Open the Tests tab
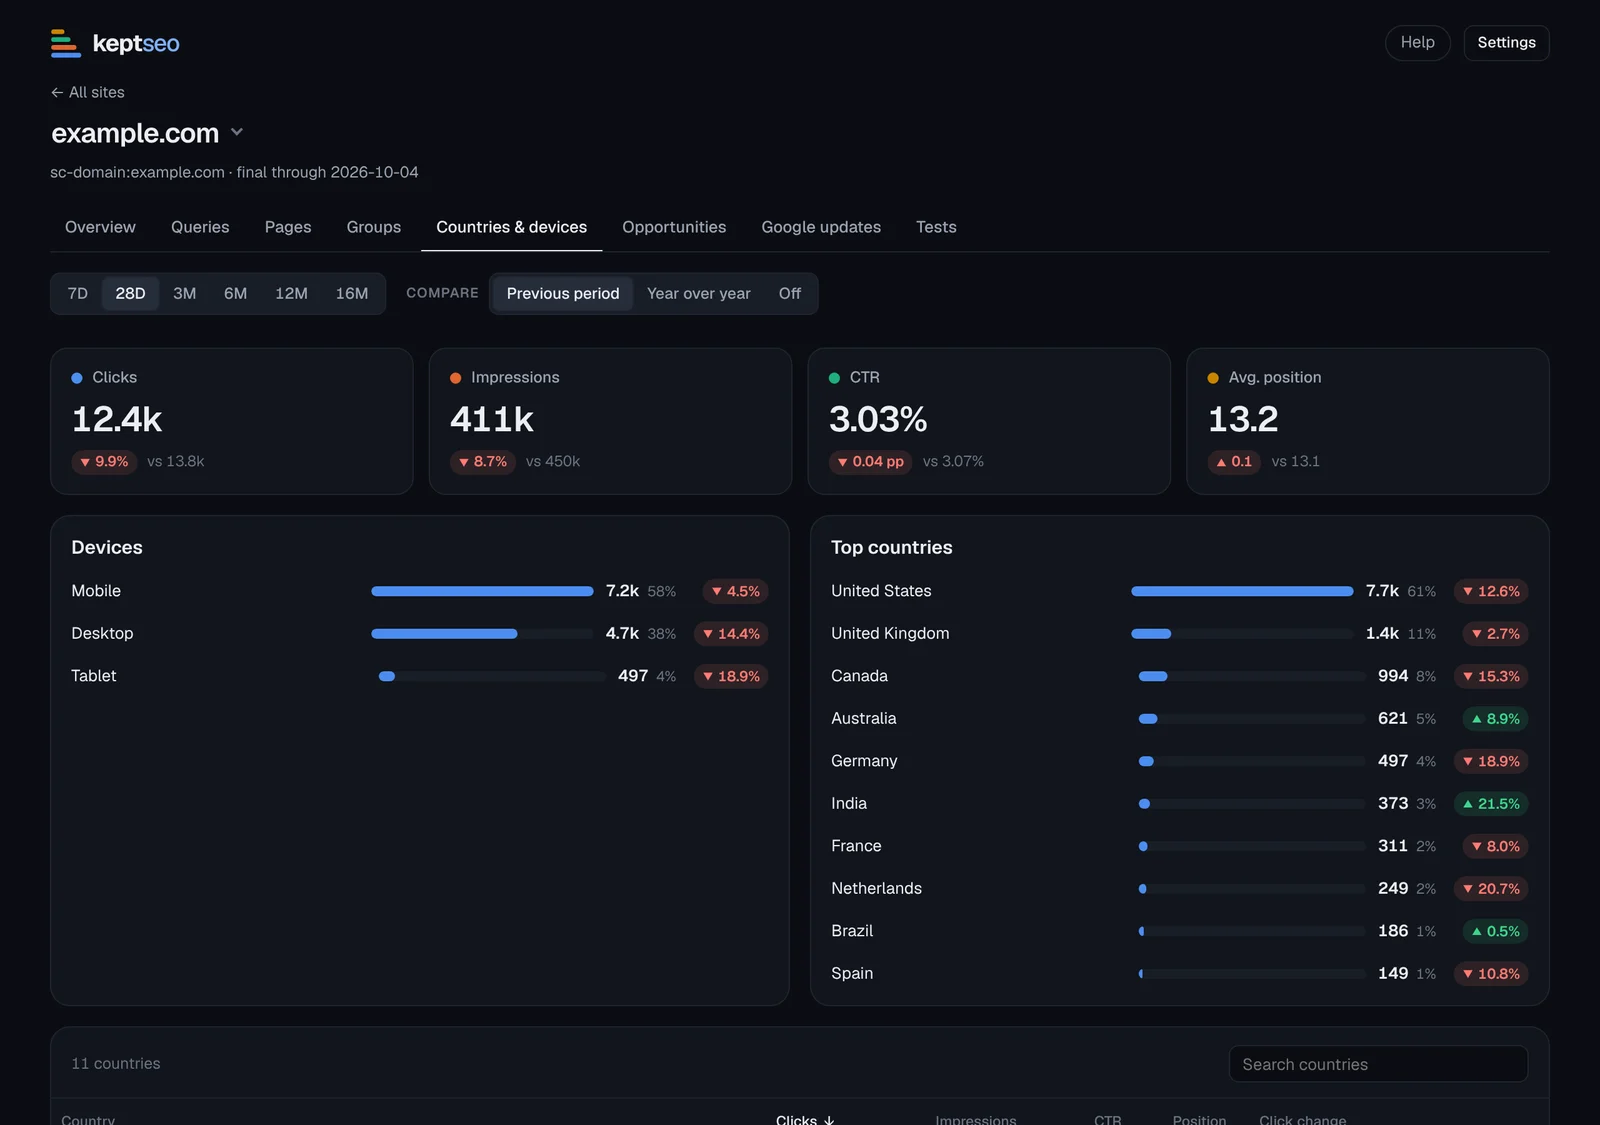The image size is (1600, 1125). (x=936, y=227)
